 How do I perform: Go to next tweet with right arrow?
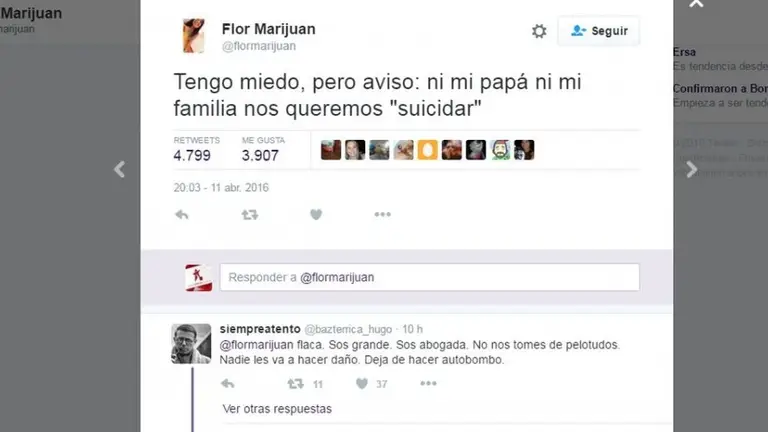click(691, 169)
